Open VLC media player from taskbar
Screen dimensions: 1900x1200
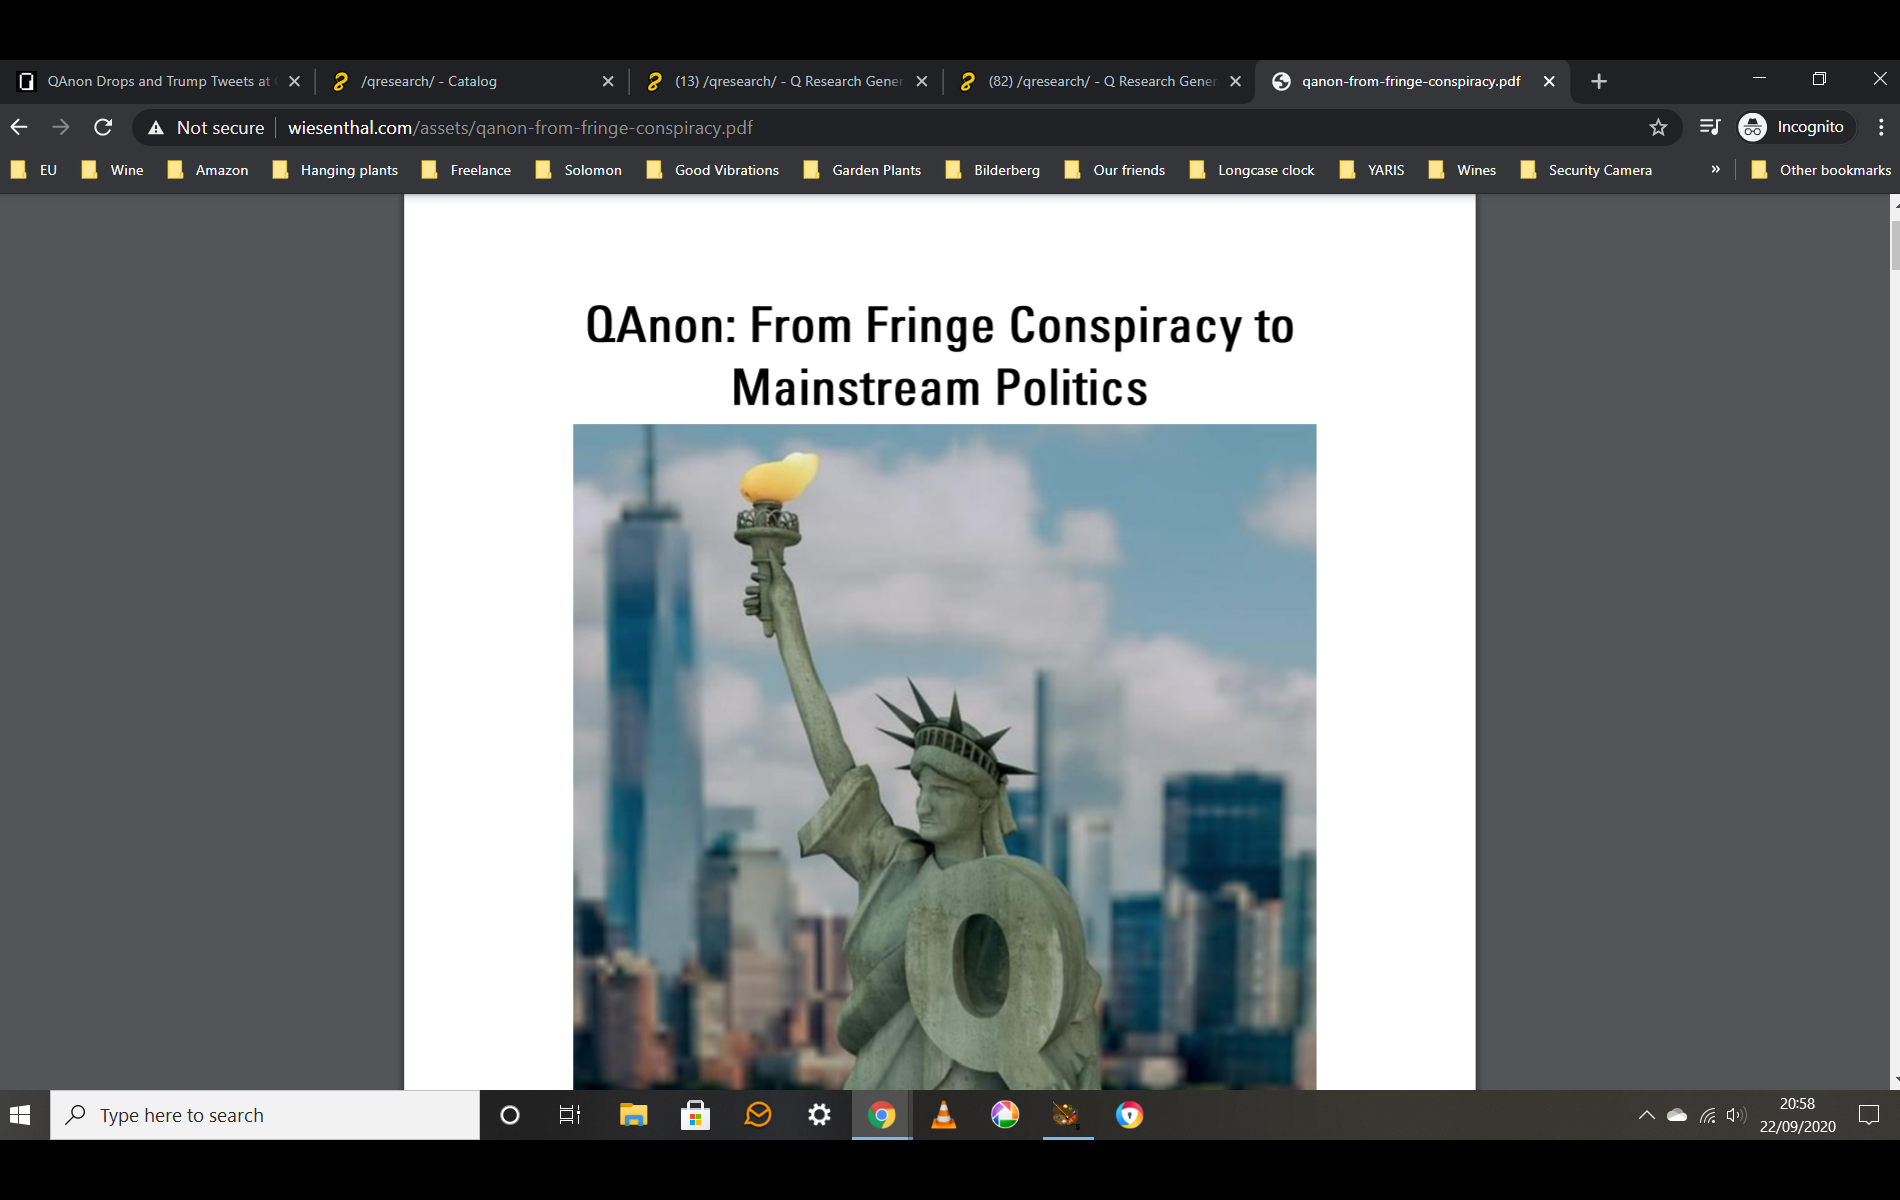(943, 1115)
